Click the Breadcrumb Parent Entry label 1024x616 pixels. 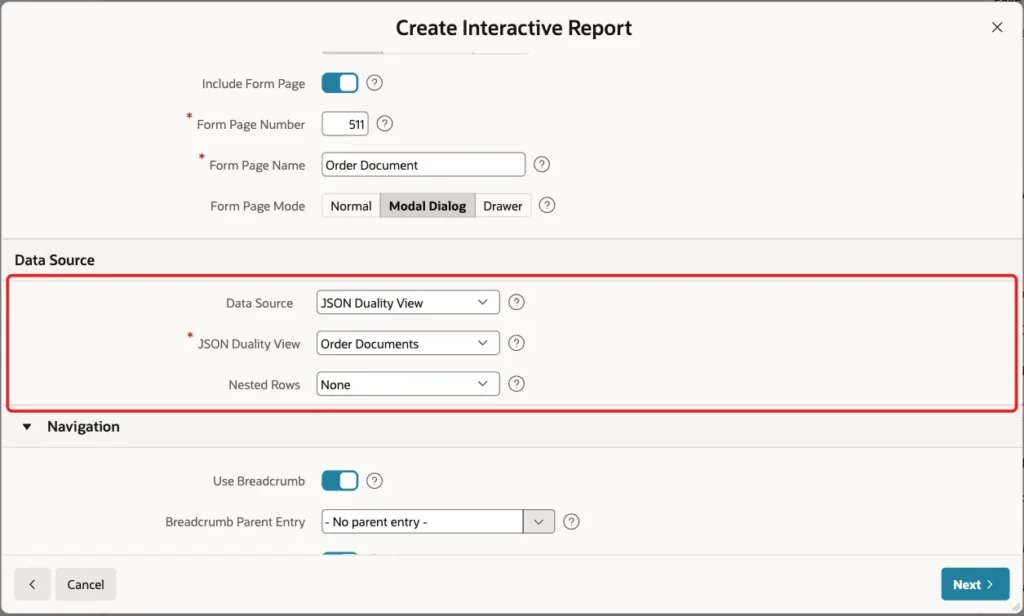[235, 522]
